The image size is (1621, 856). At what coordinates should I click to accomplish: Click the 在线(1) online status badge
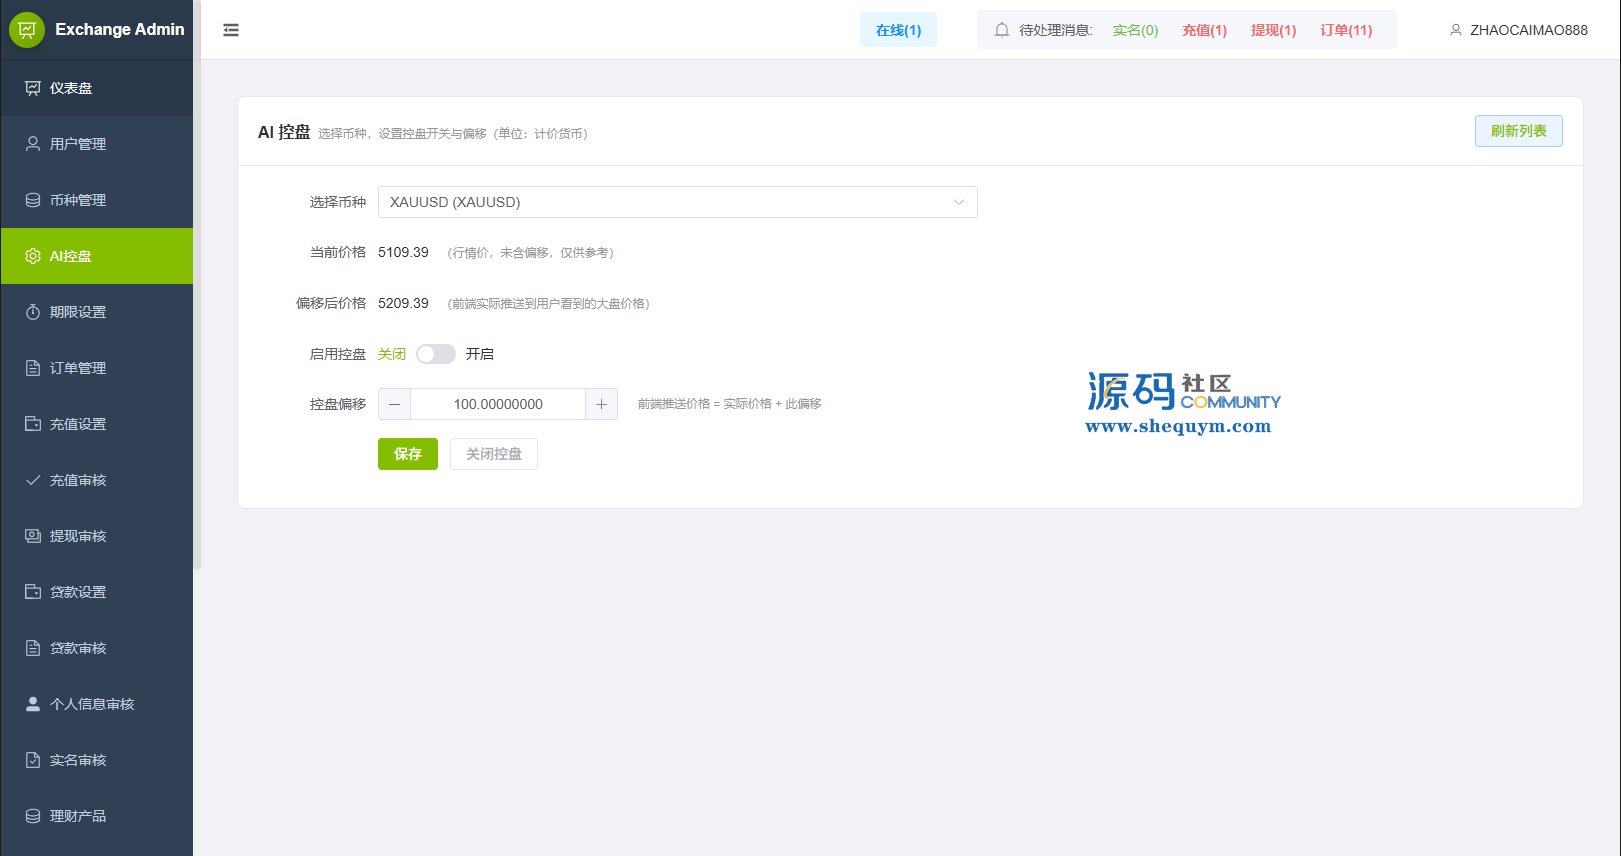(x=898, y=30)
